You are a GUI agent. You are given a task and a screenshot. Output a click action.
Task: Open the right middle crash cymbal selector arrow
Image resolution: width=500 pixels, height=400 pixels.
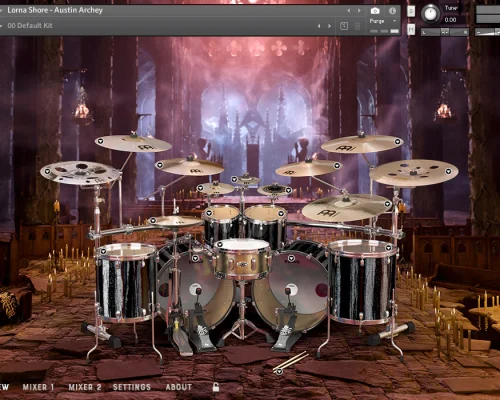click(x=337, y=165)
